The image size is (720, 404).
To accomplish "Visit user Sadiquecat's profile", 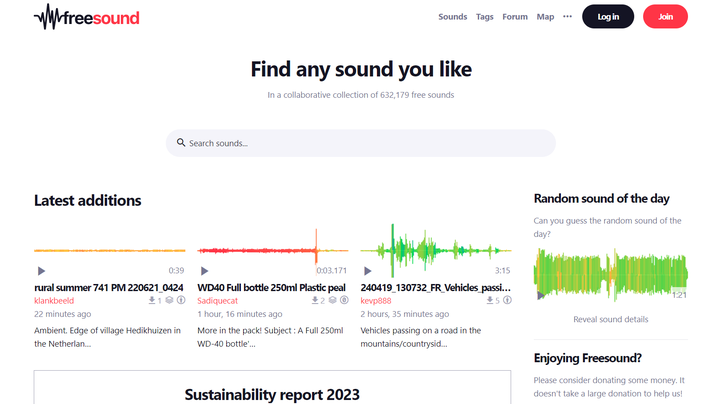I will pos(218,301).
